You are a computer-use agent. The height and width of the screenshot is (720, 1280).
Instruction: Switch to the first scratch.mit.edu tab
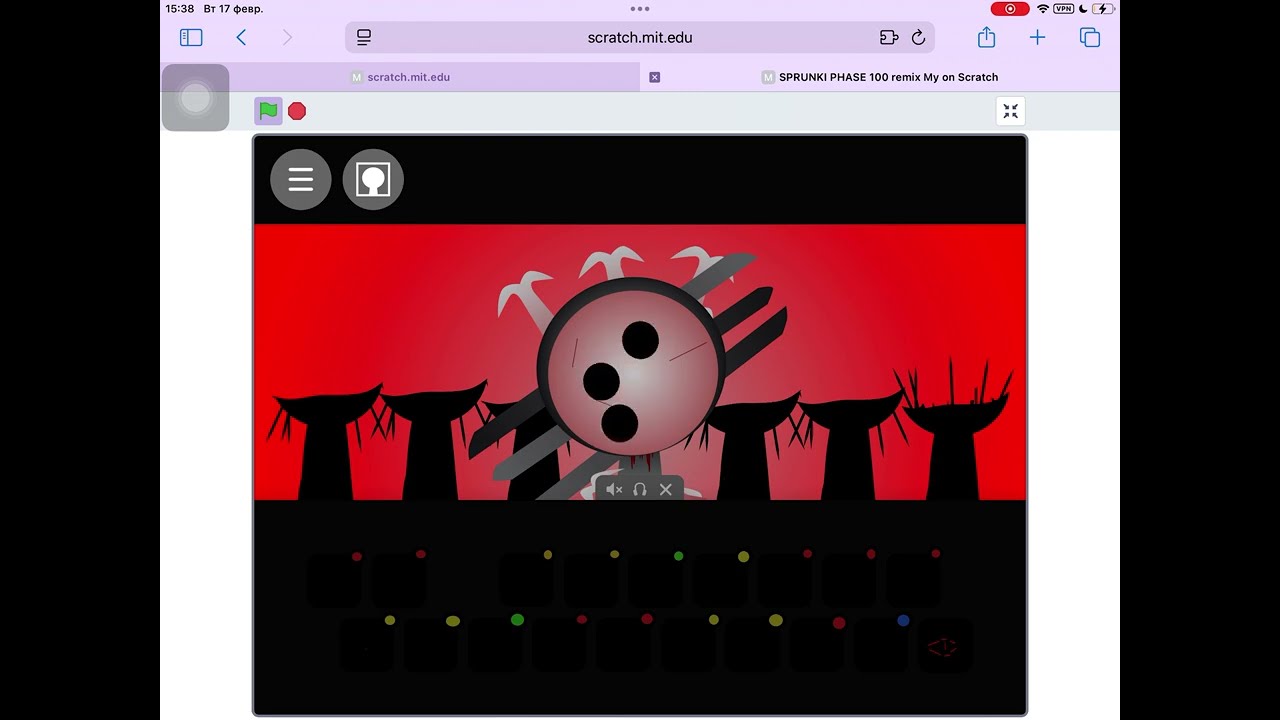tap(400, 77)
